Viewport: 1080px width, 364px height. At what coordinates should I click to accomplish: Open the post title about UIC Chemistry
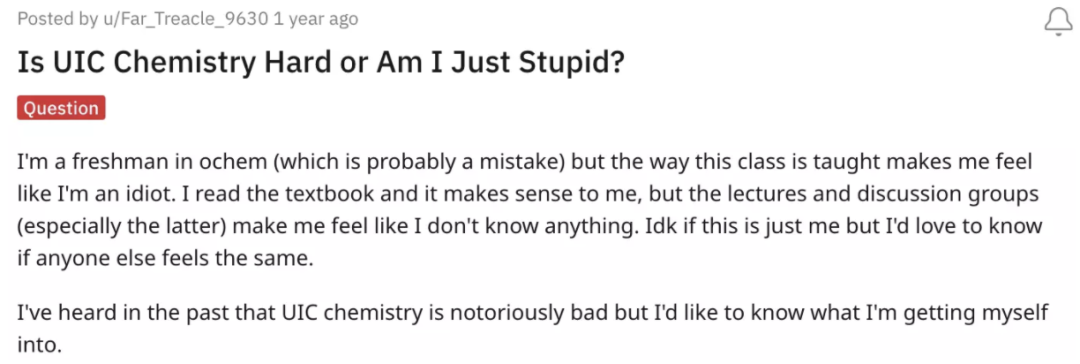coord(321,63)
